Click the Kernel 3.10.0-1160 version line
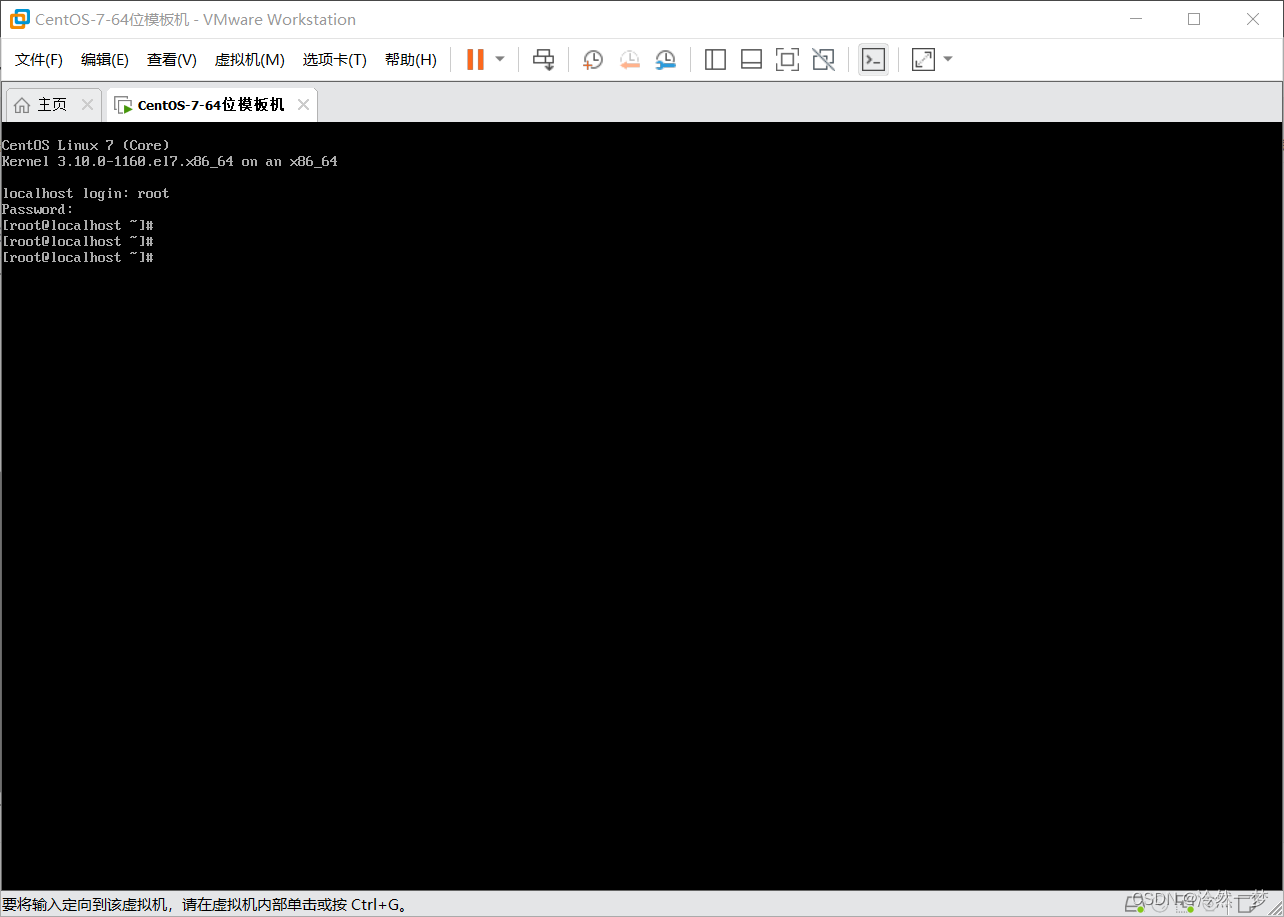Viewport: 1284px width, 917px height. pos(170,161)
